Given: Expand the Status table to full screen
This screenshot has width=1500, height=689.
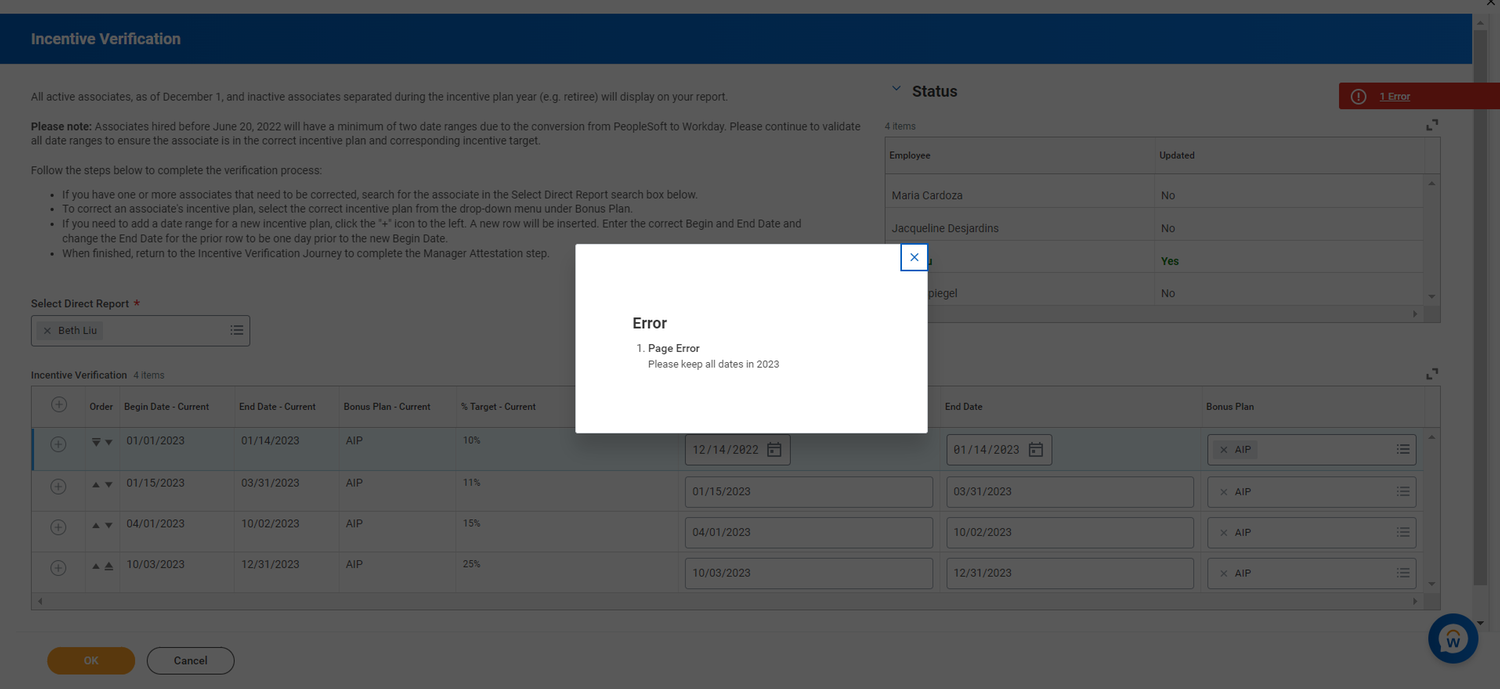Looking at the screenshot, I should pos(1431,124).
